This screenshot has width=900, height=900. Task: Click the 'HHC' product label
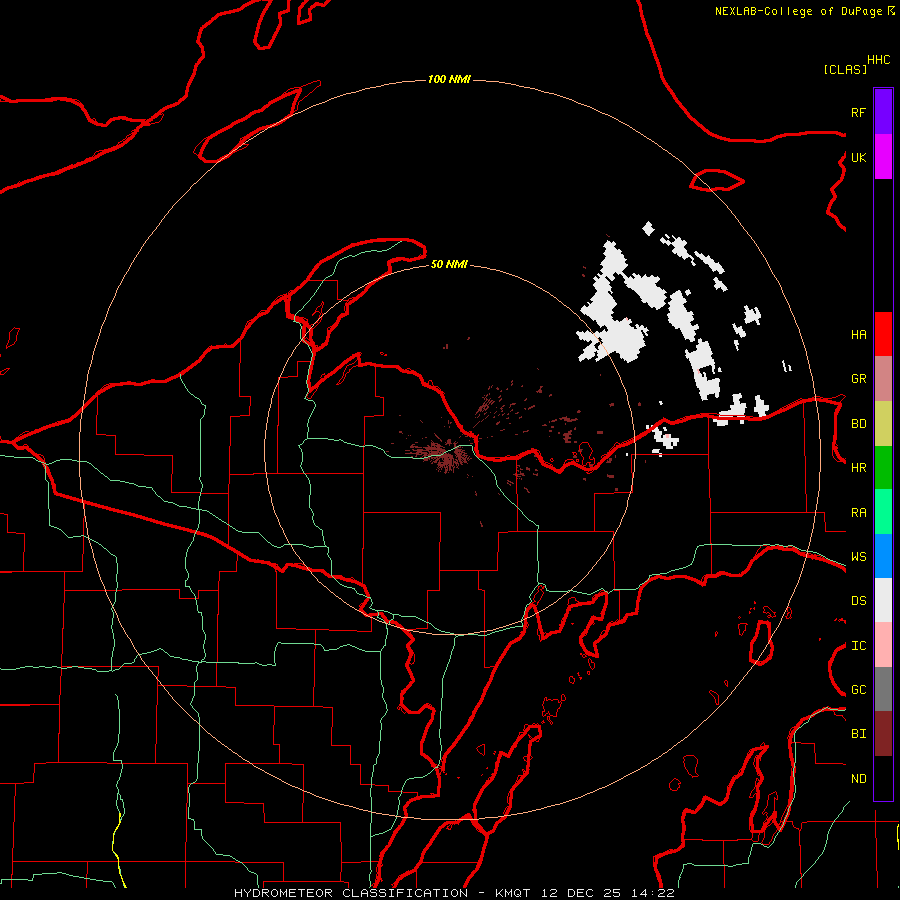point(879,60)
